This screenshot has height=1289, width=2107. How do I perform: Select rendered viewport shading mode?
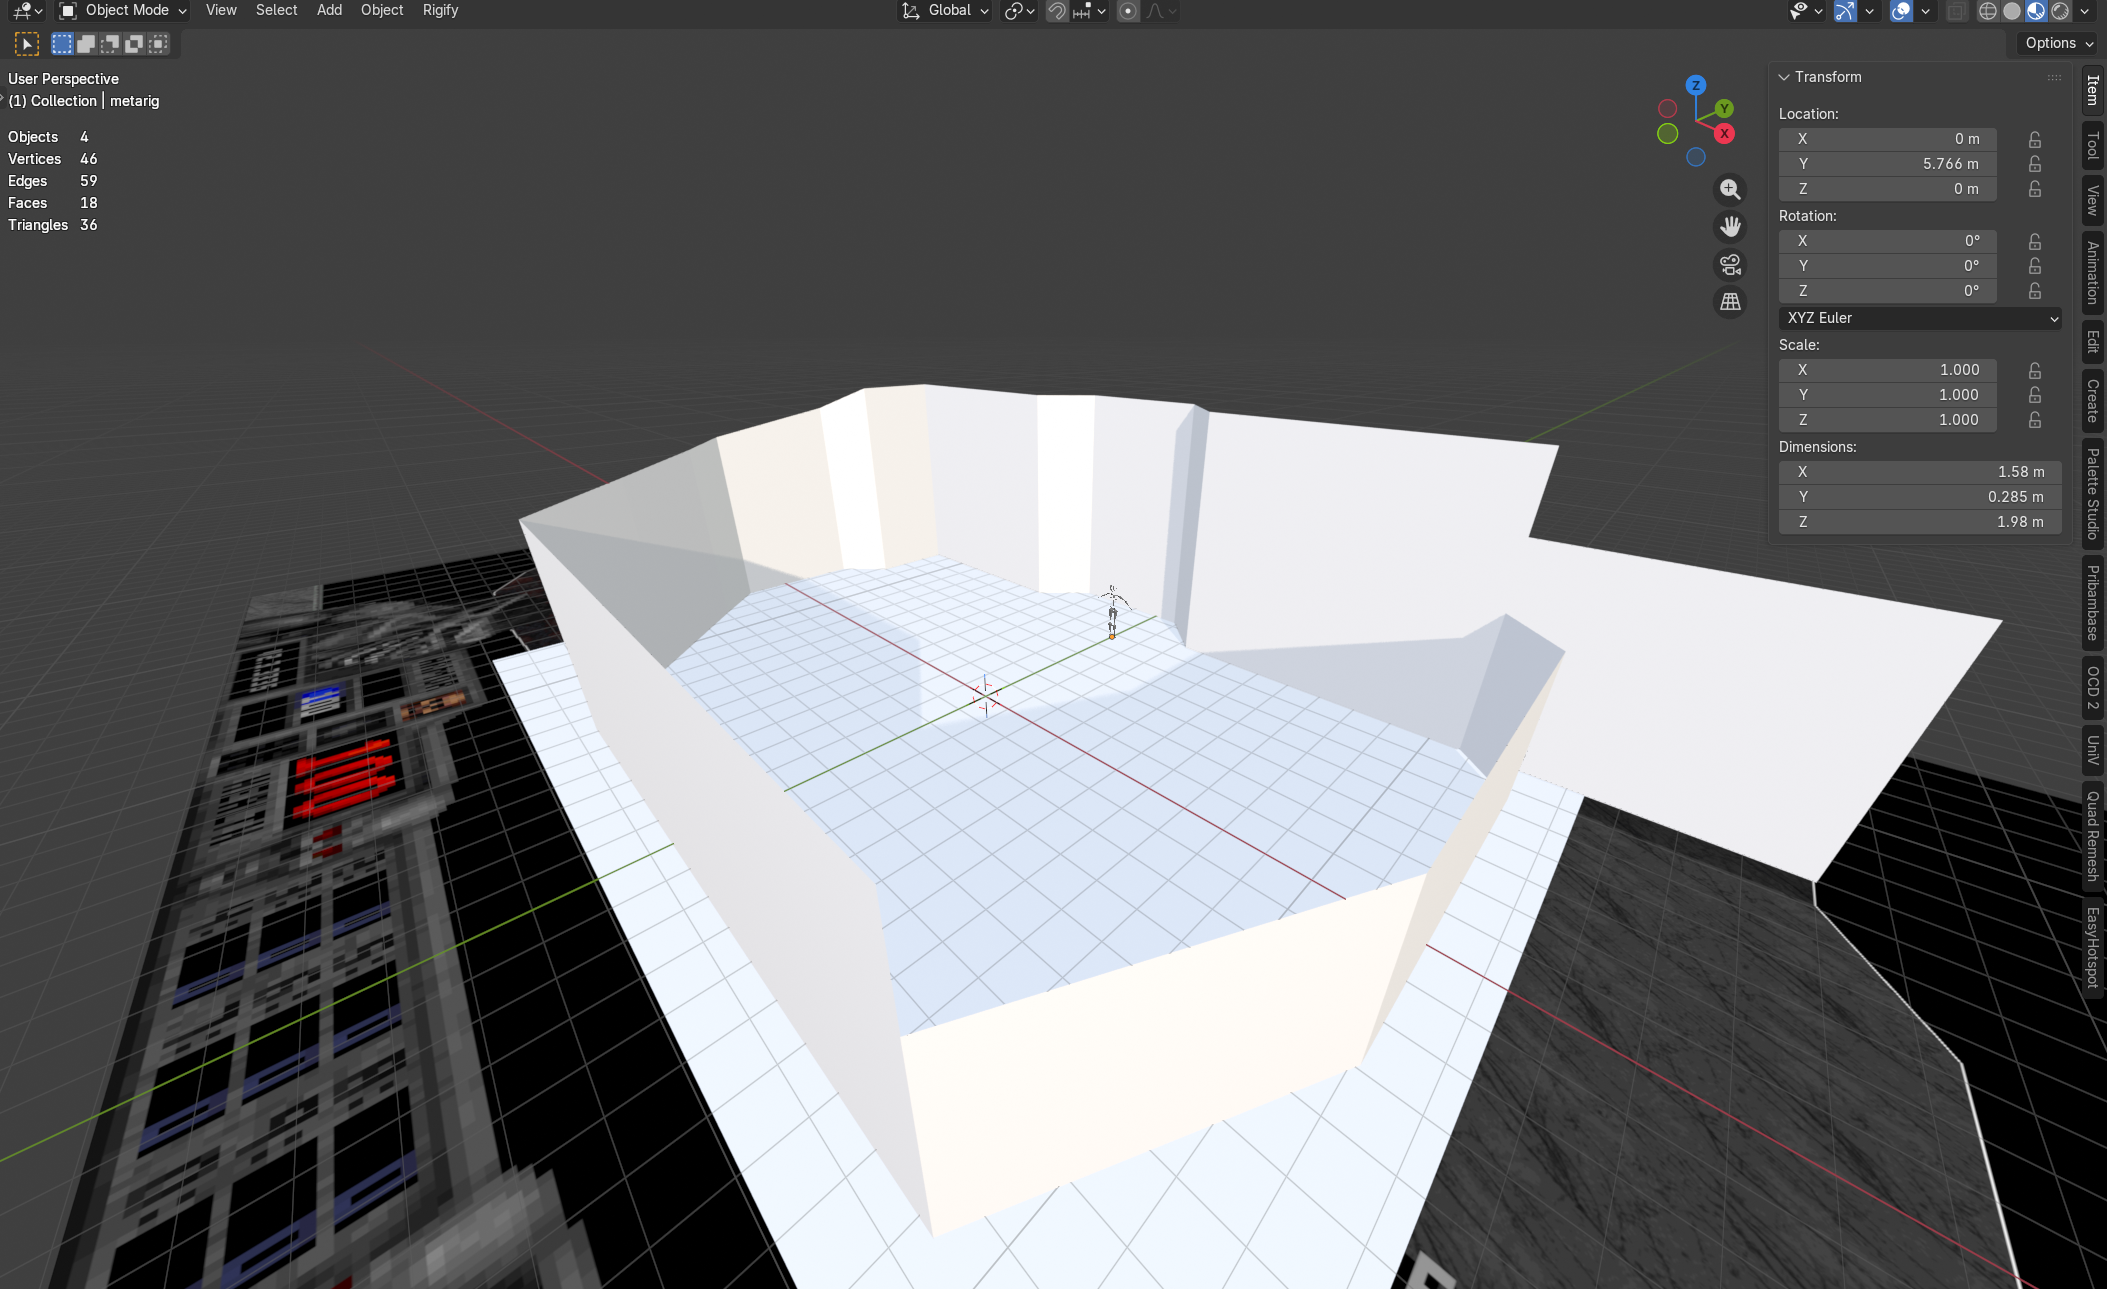pyautogui.click(x=2060, y=11)
